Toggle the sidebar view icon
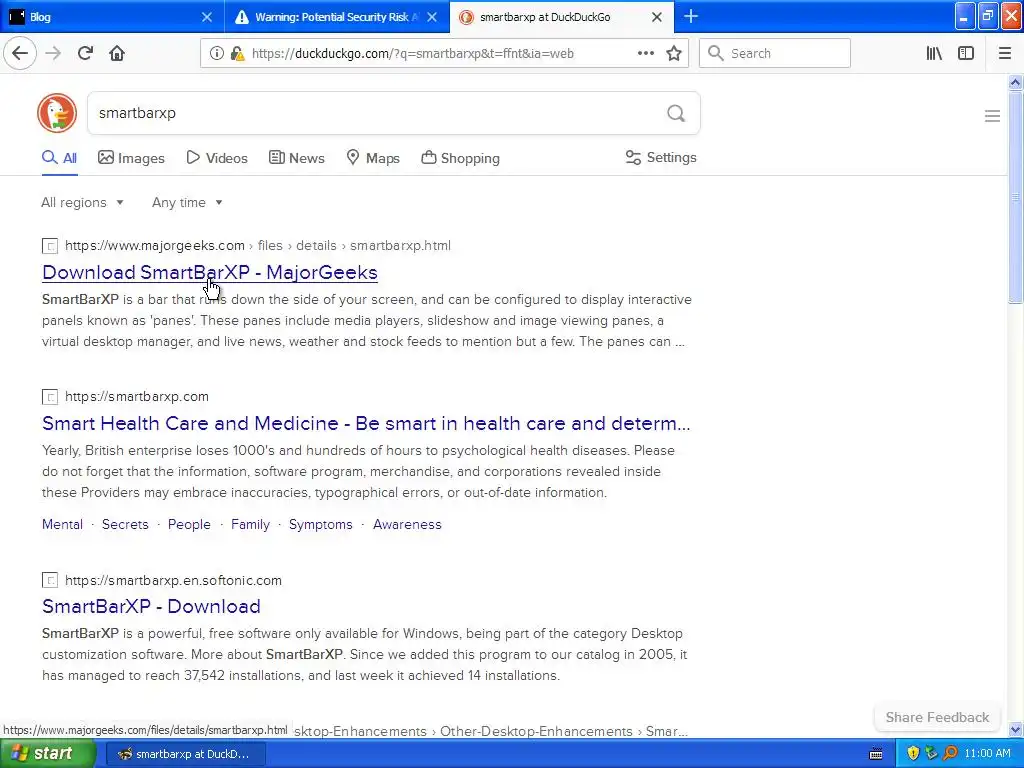 point(966,53)
